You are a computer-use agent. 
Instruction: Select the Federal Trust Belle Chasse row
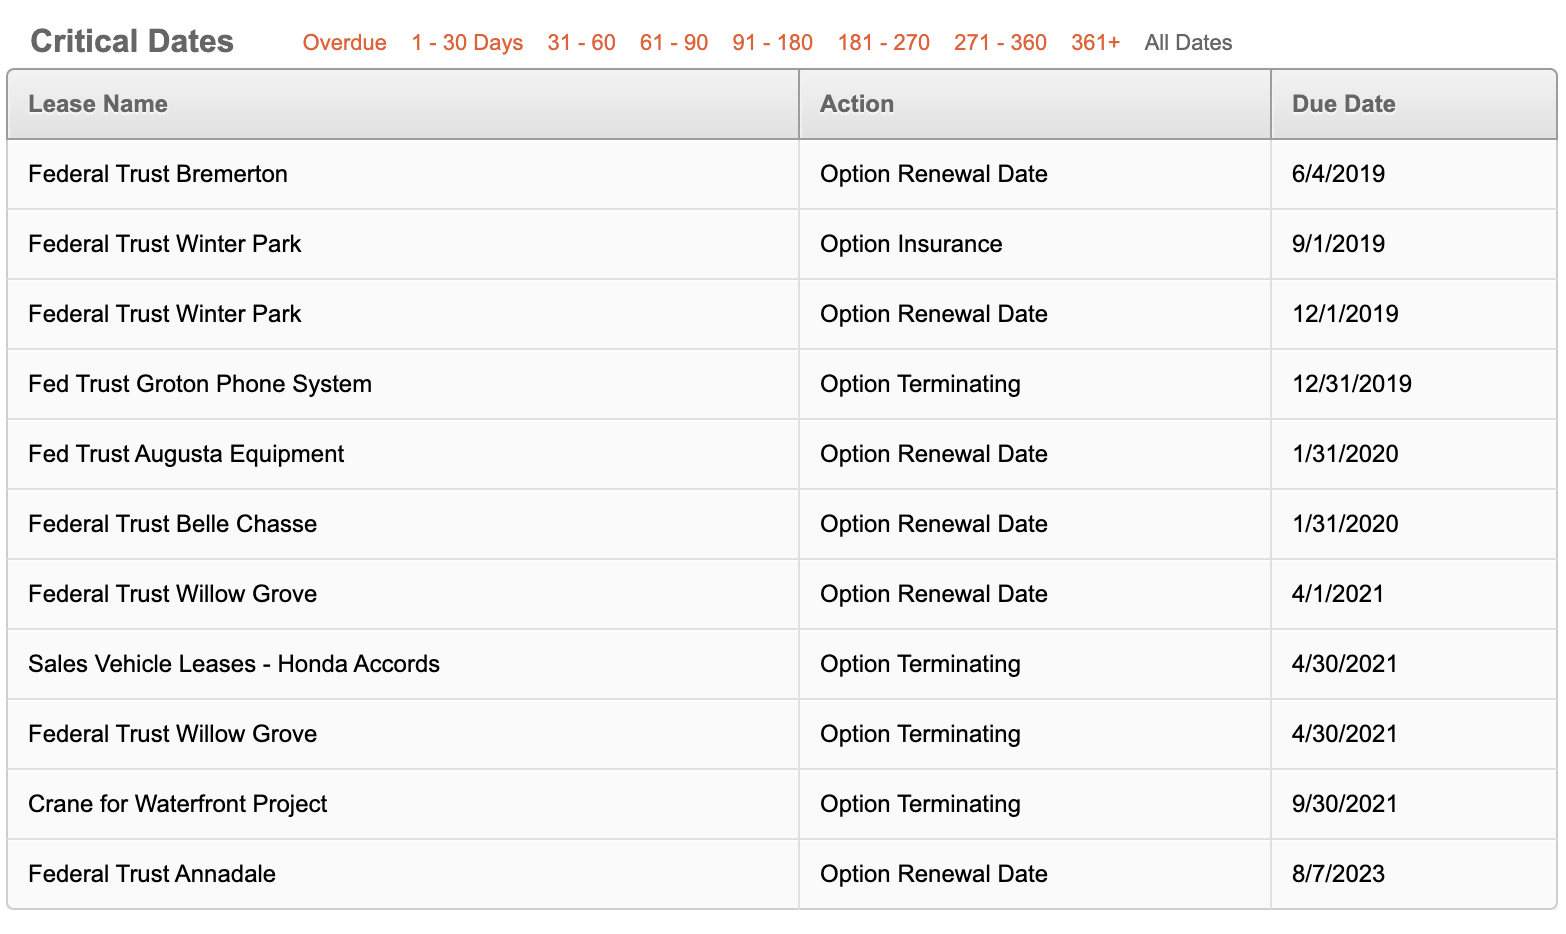tap(782, 524)
